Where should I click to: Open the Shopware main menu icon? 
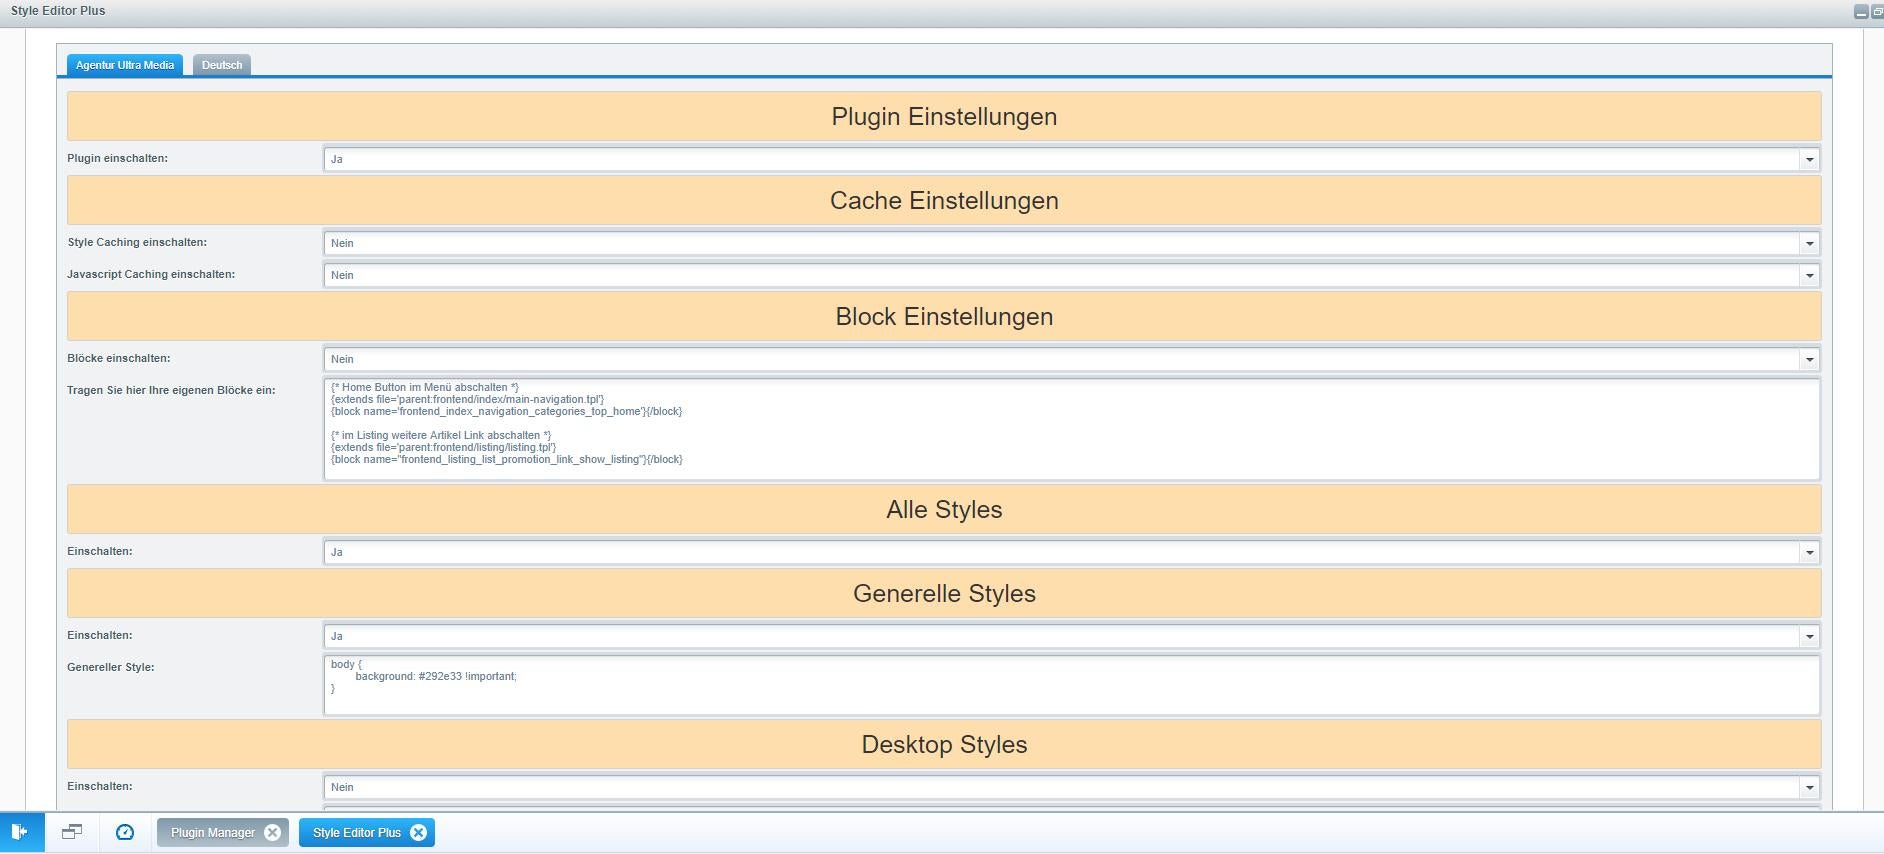pyautogui.click(x=20, y=832)
